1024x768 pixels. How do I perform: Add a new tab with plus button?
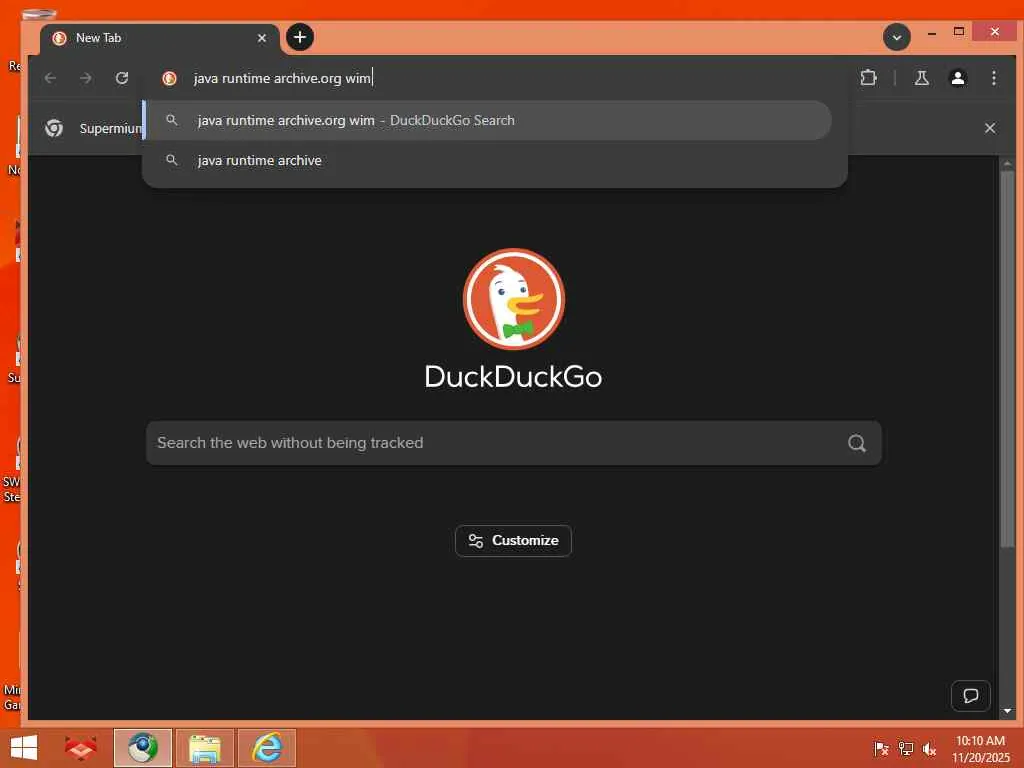pyautogui.click(x=300, y=37)
